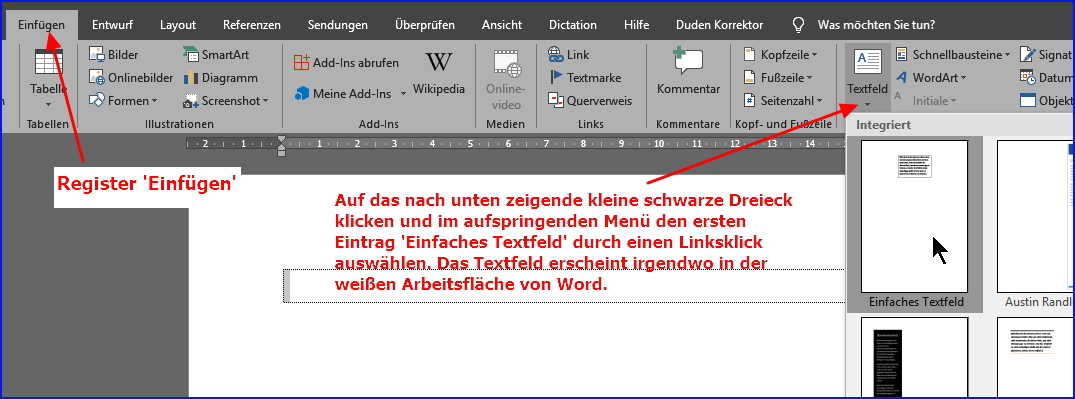
Task: Select the 'Einfaches Textfeld' thumbnail
Action: click(915, 217)
